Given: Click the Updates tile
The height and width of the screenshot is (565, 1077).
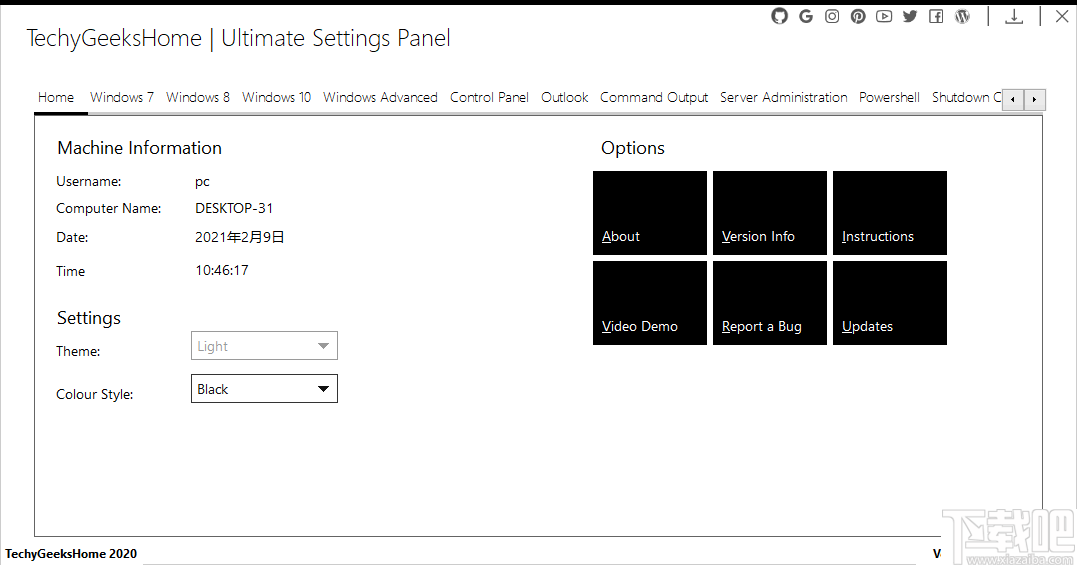Looking at the screenshot, I should pos(889,303).
